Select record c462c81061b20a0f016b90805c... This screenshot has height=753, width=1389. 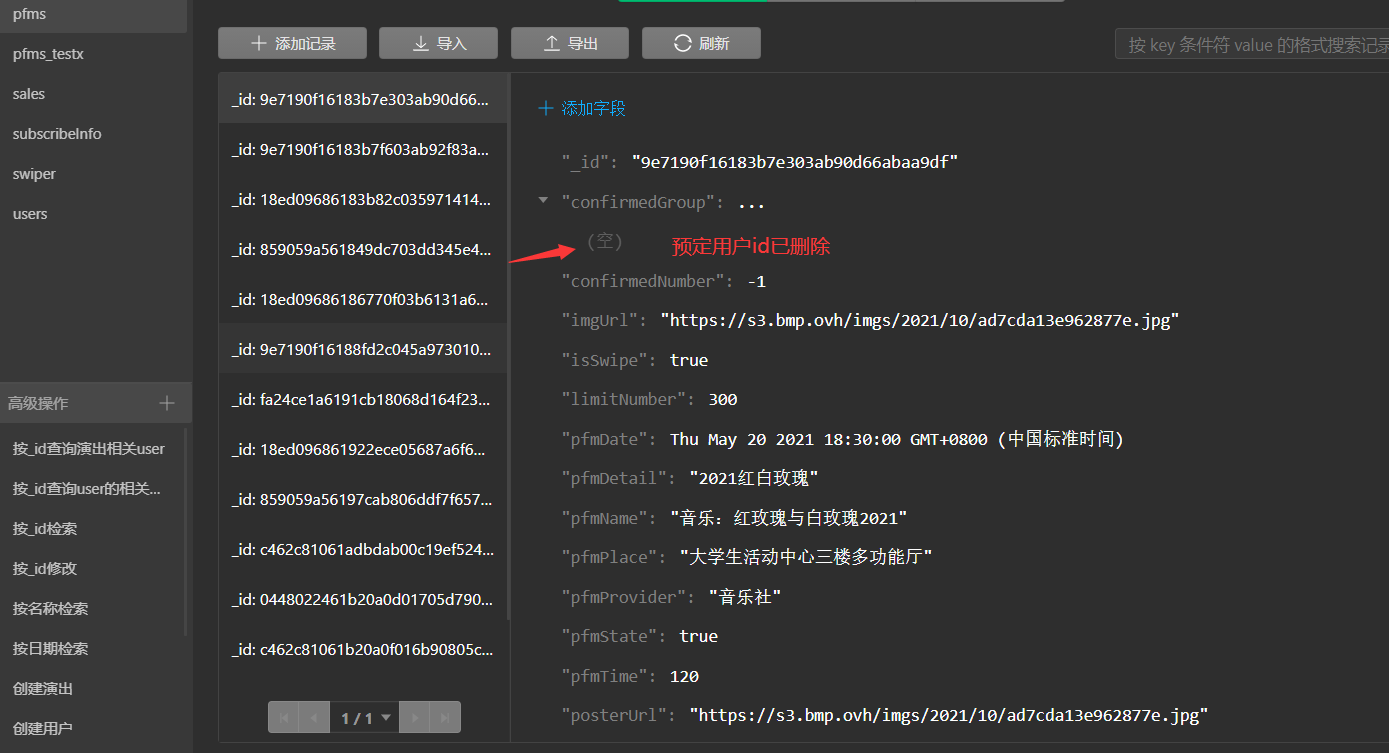pos(362,649)
